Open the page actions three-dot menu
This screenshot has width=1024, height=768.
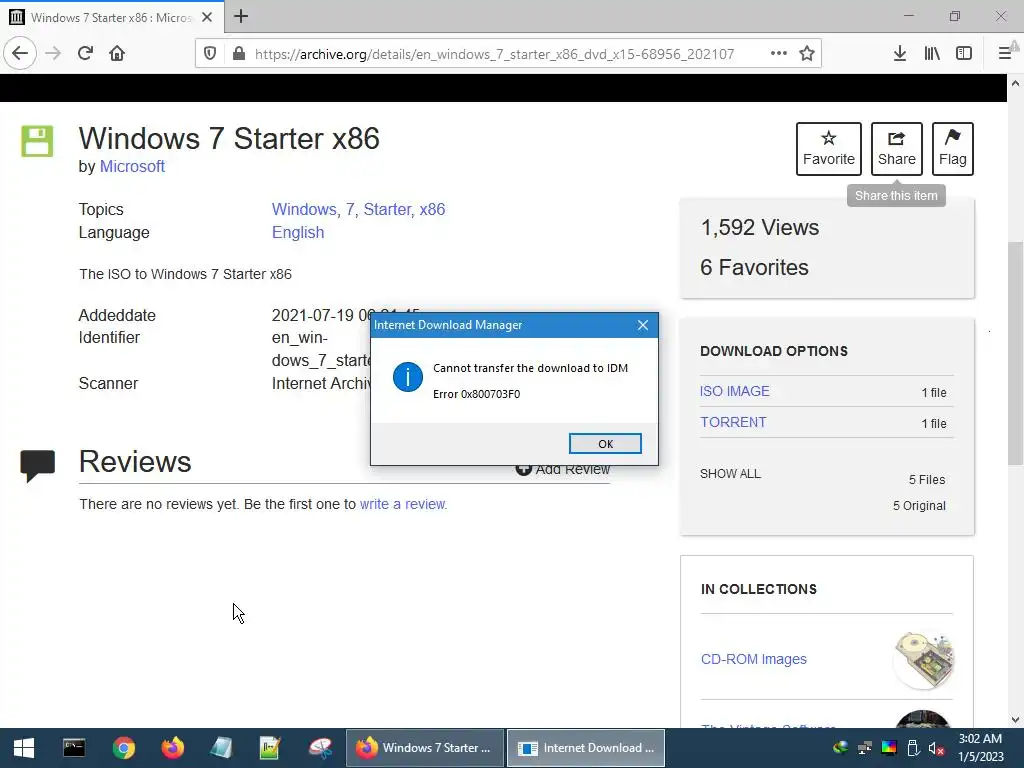(778, 54)
